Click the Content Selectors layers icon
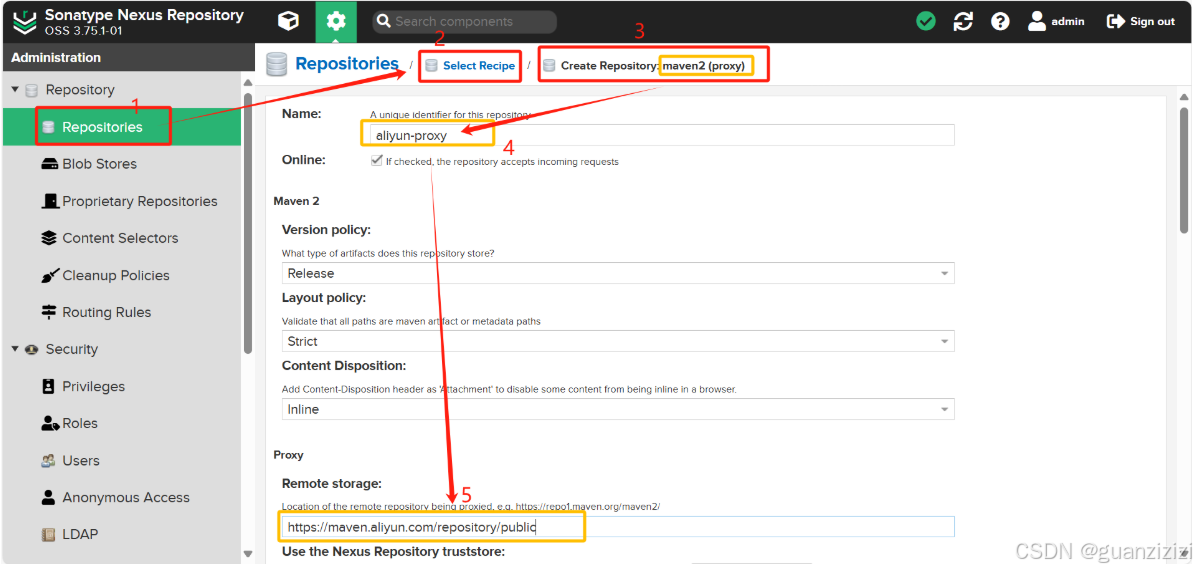The height and width of the screenshot is (571, 1197). point(49,238)
